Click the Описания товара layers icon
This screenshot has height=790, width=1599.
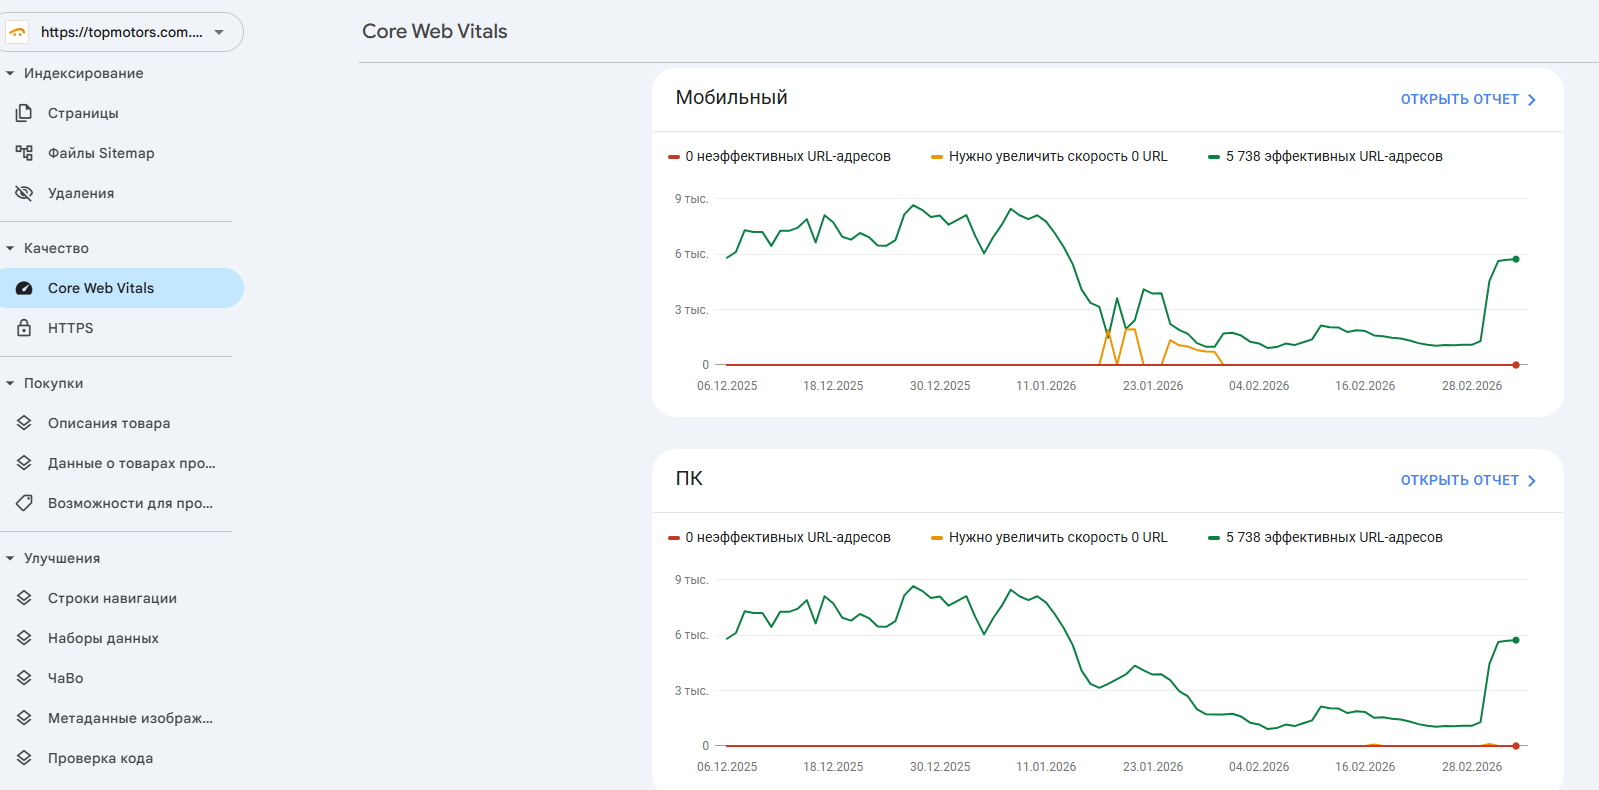[x=24, y=423]
